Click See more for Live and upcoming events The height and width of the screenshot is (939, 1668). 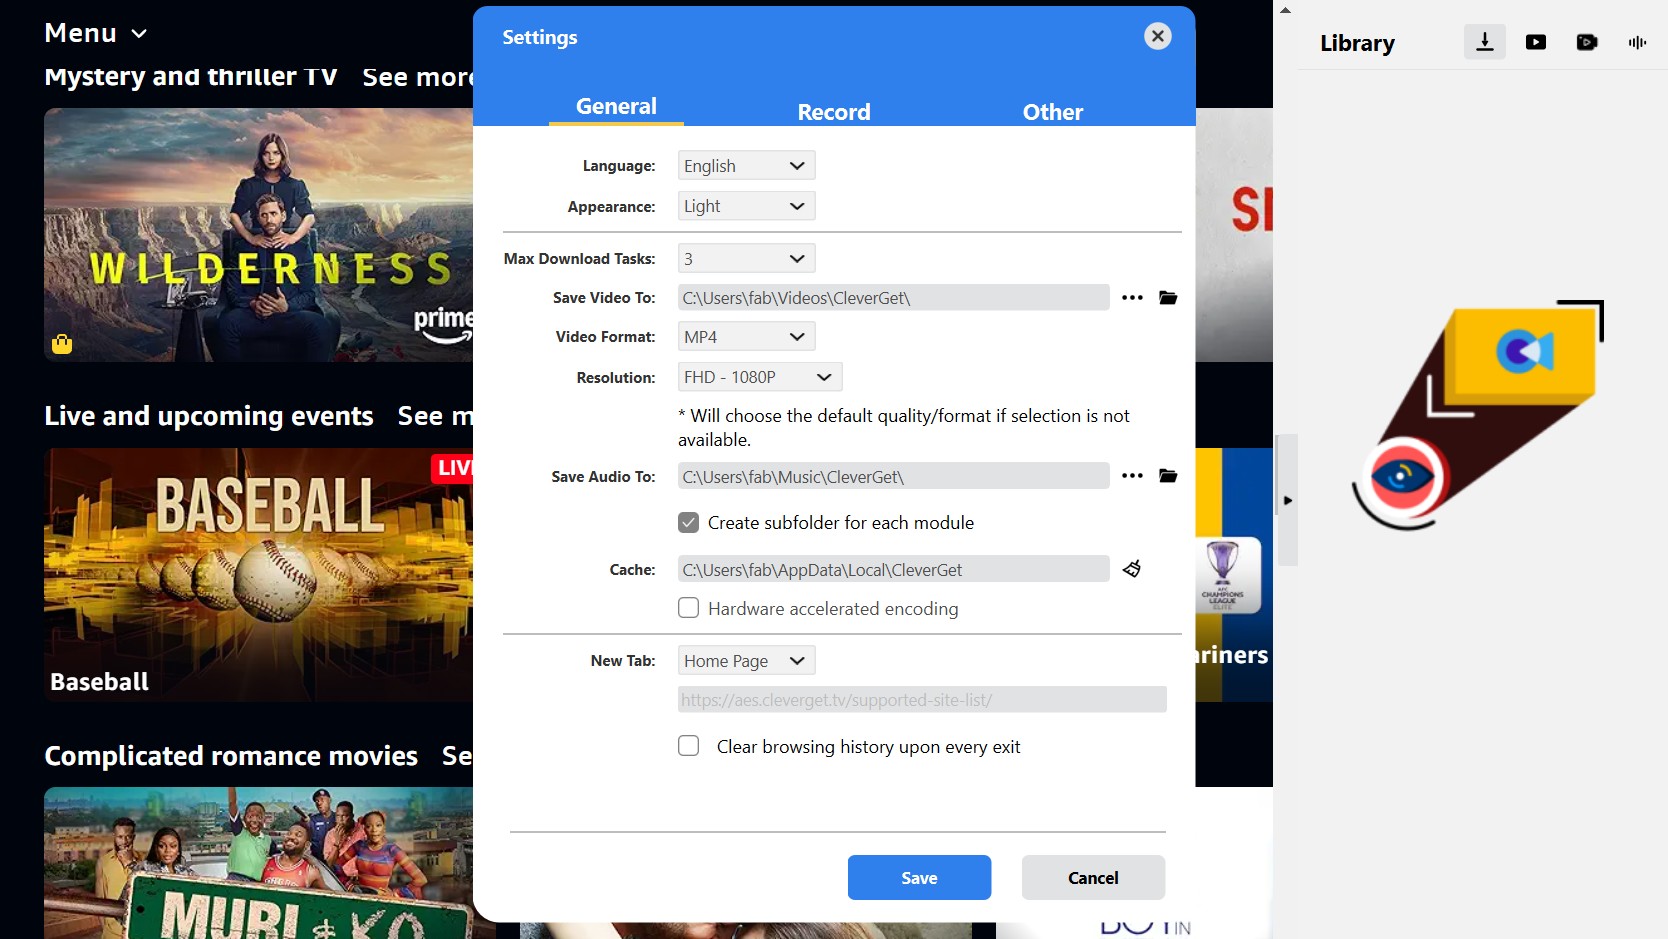(x=435, y=416)
